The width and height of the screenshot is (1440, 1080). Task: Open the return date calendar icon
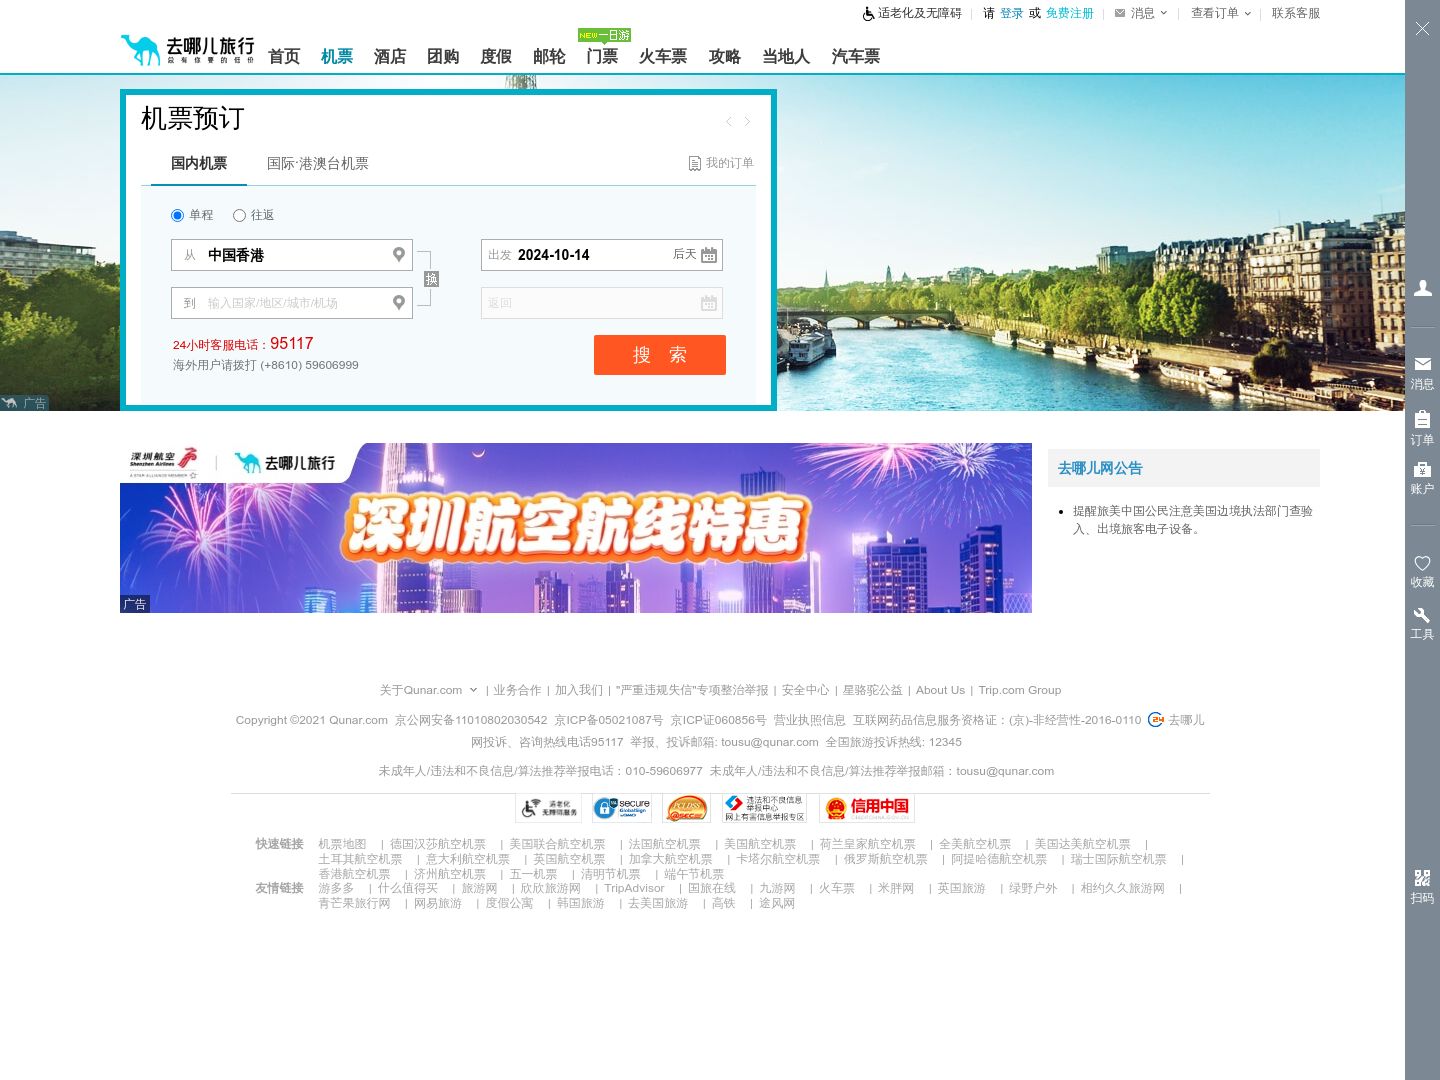coord(709,303)
